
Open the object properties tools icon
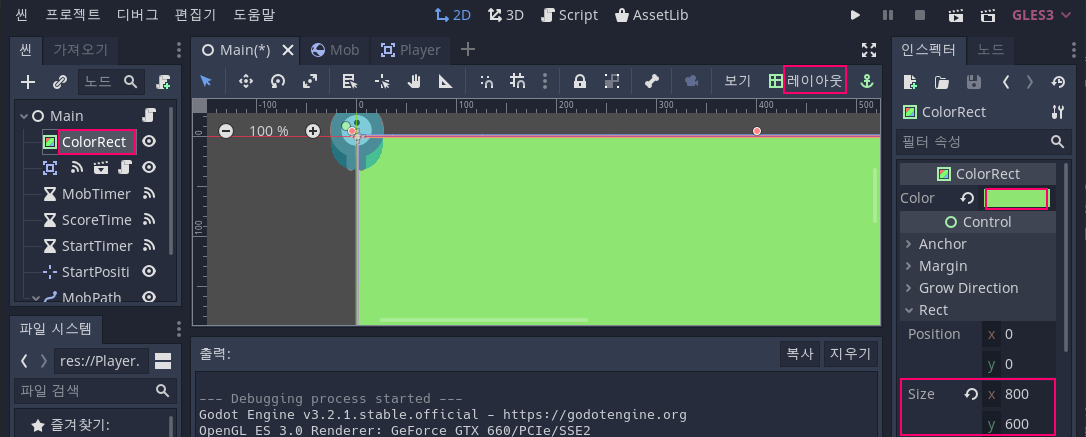pos(1057,112)
